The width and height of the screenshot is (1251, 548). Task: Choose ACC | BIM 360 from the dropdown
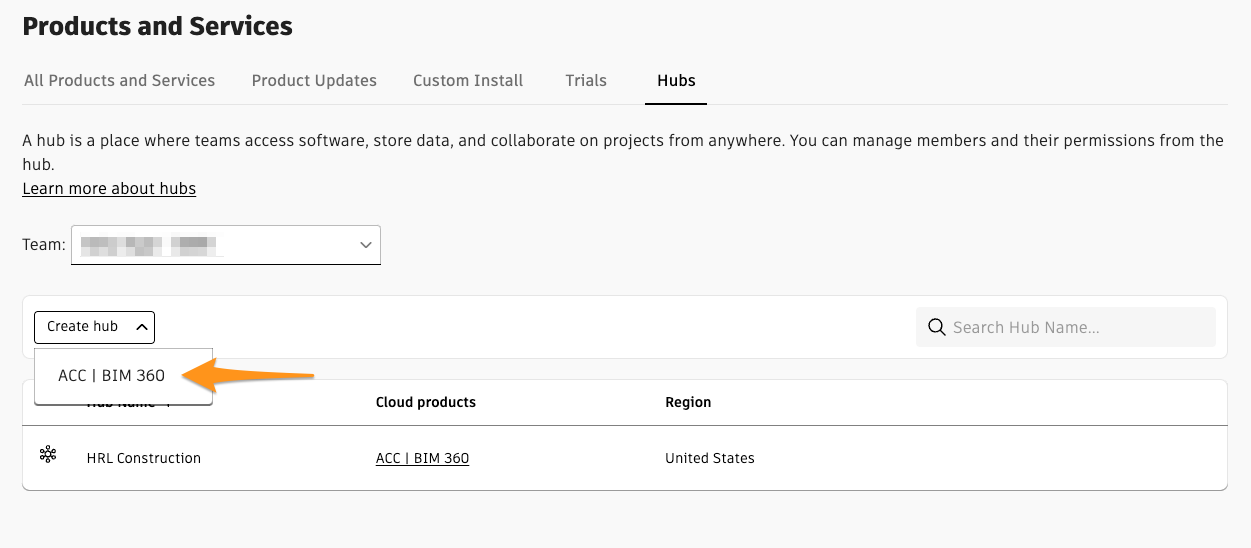111,376
